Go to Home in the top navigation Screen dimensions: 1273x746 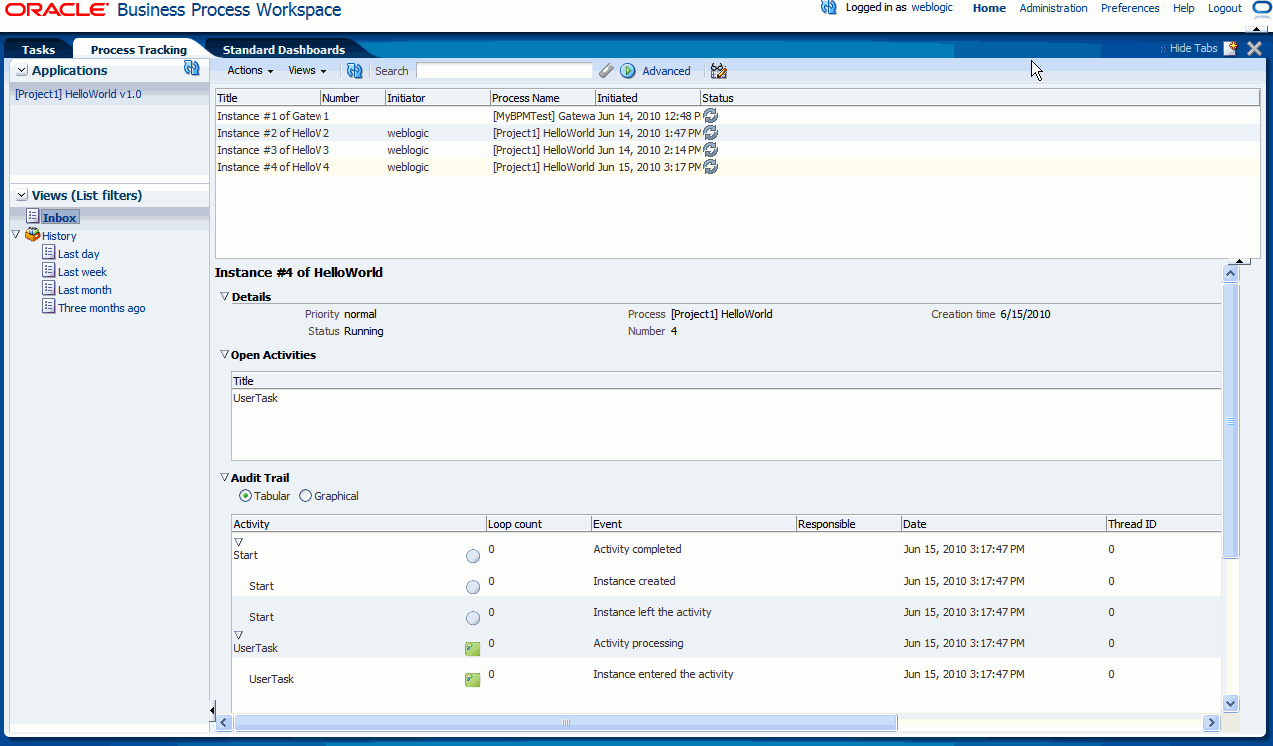989,8
